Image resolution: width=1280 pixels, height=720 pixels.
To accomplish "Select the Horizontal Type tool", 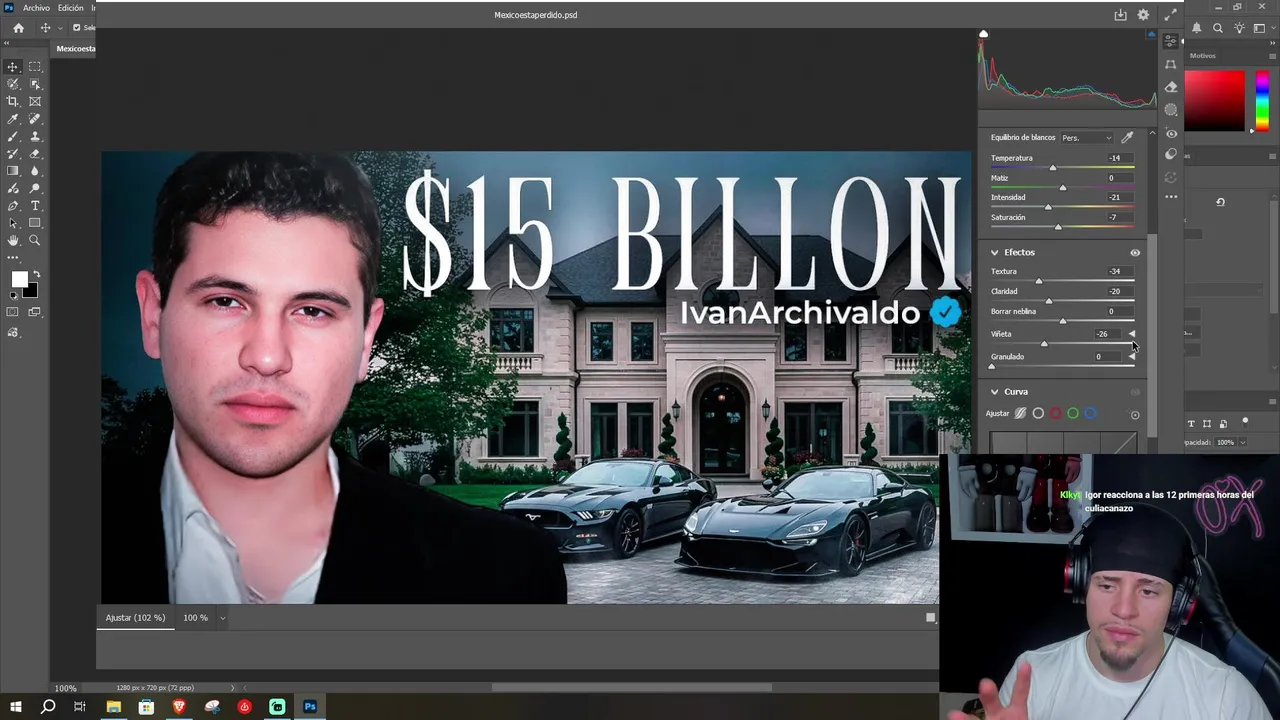I will click(35, 206).
